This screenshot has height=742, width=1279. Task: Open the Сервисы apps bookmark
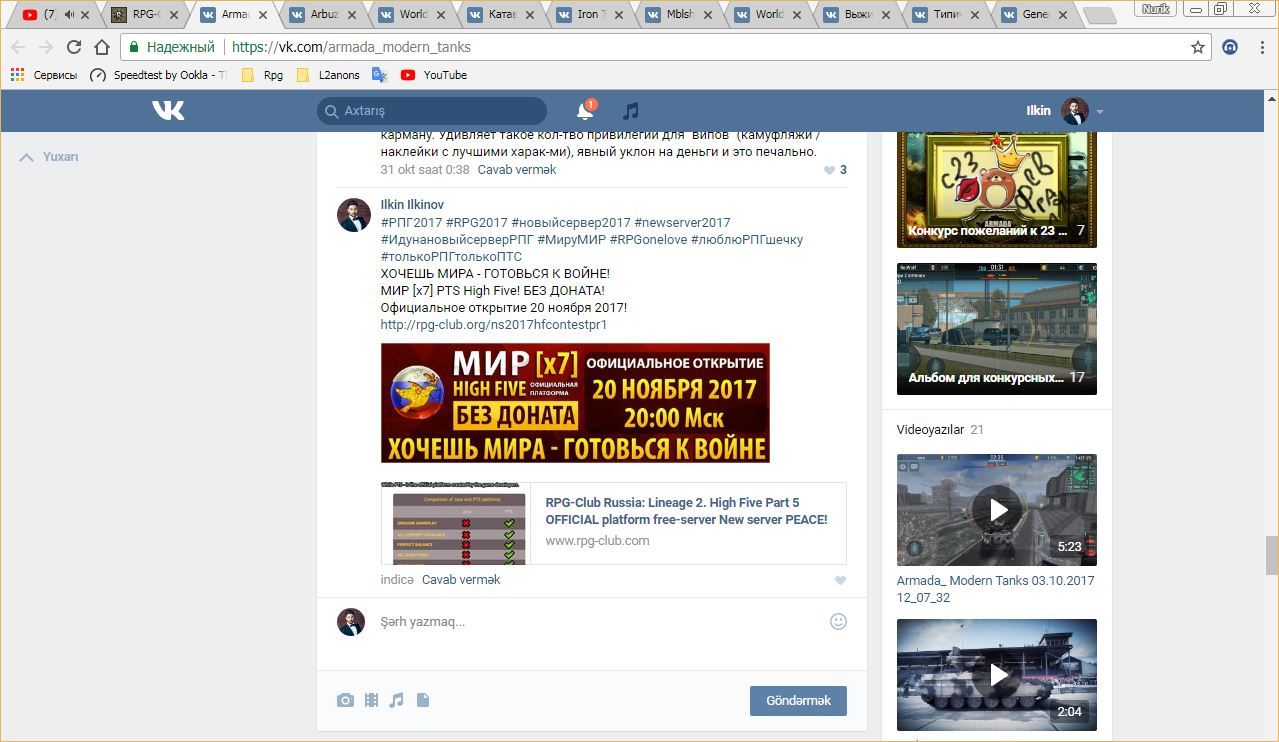(x=43, y=75)
